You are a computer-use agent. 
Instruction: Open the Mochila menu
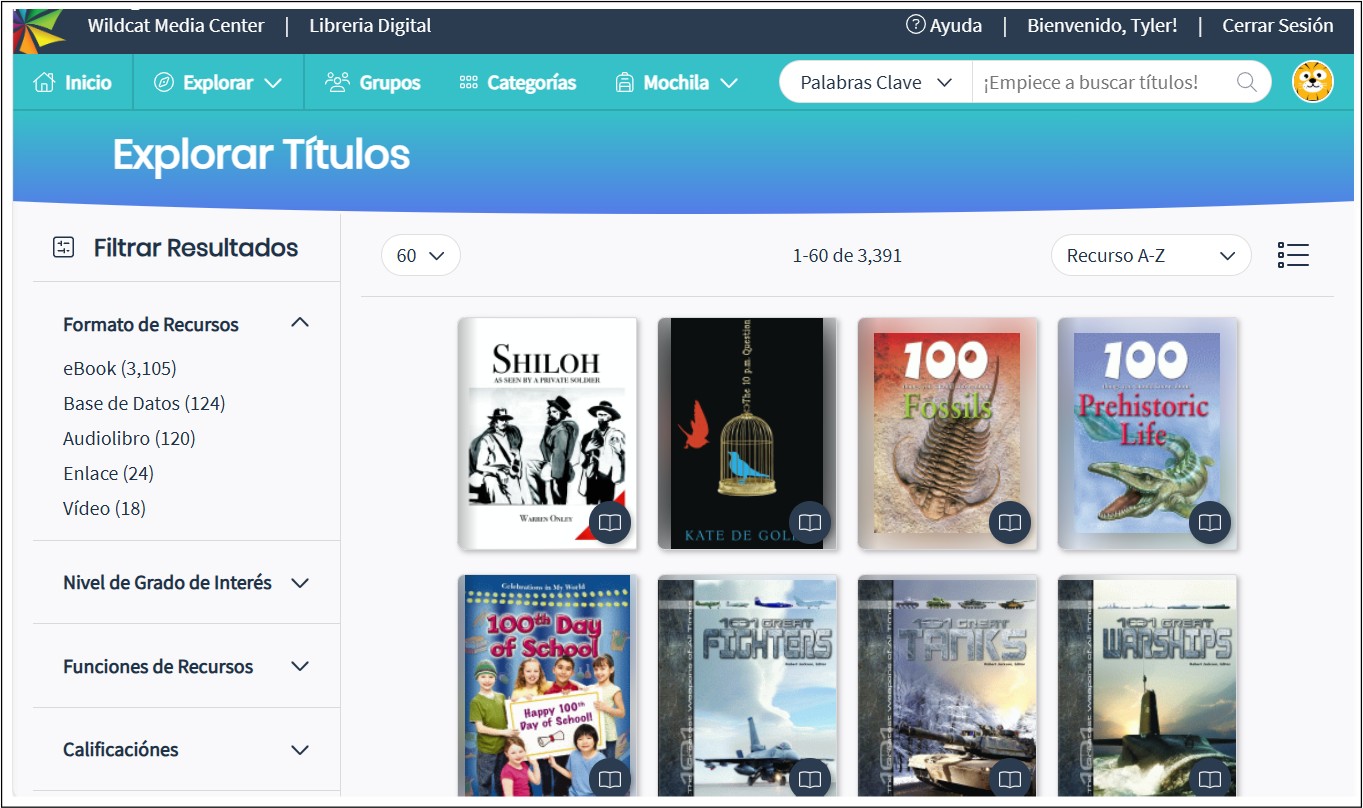676,82
